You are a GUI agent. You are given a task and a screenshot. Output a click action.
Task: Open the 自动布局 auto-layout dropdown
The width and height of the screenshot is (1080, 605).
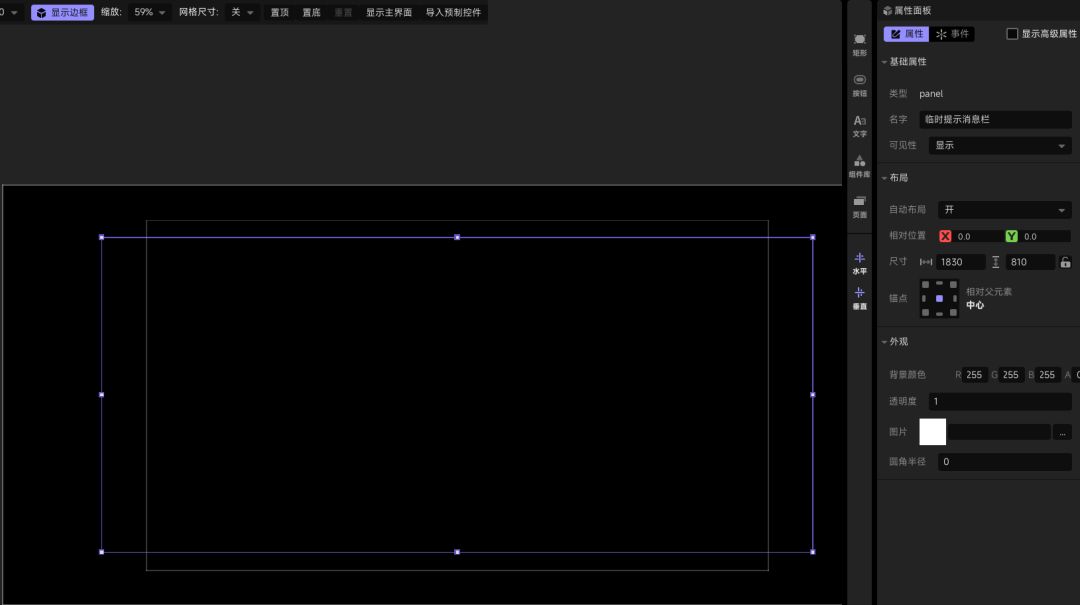1004,209
